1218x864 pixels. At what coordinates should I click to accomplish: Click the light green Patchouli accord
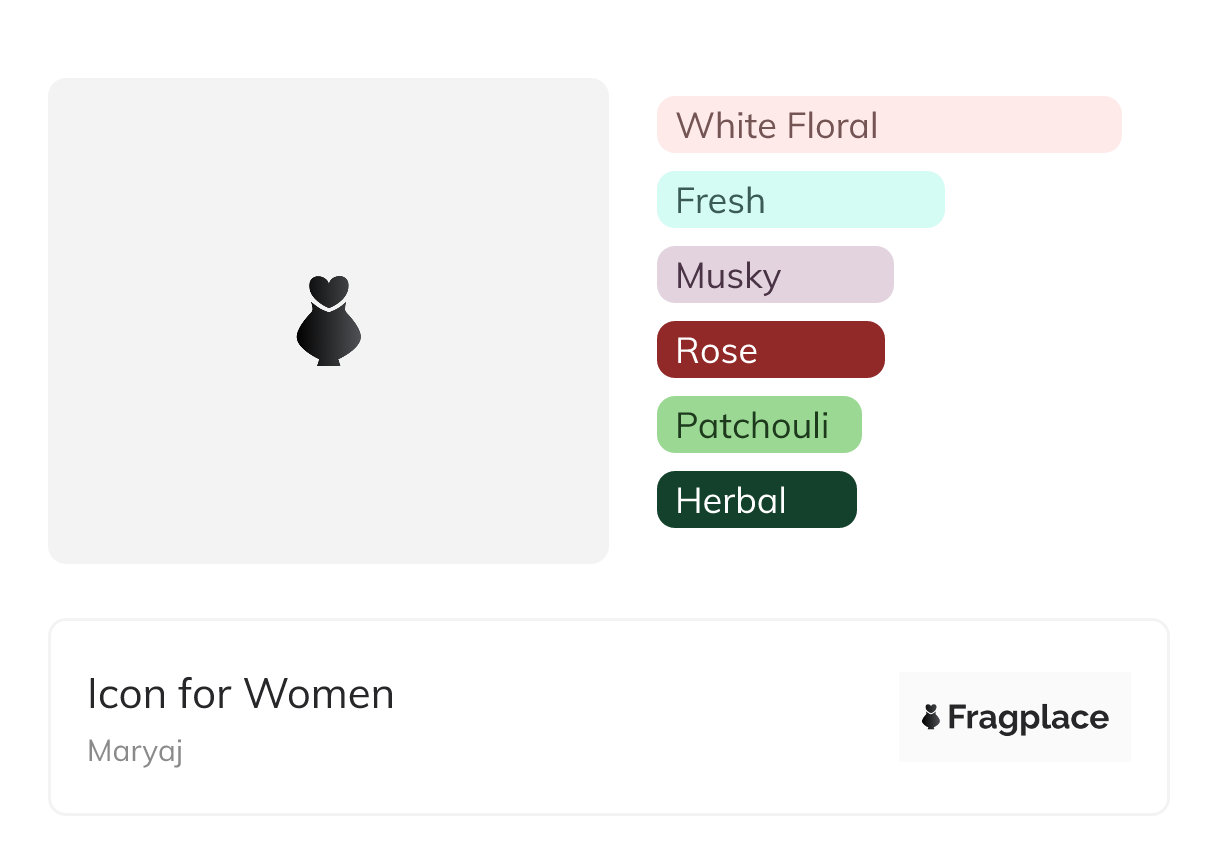click(x=758, y=425)
